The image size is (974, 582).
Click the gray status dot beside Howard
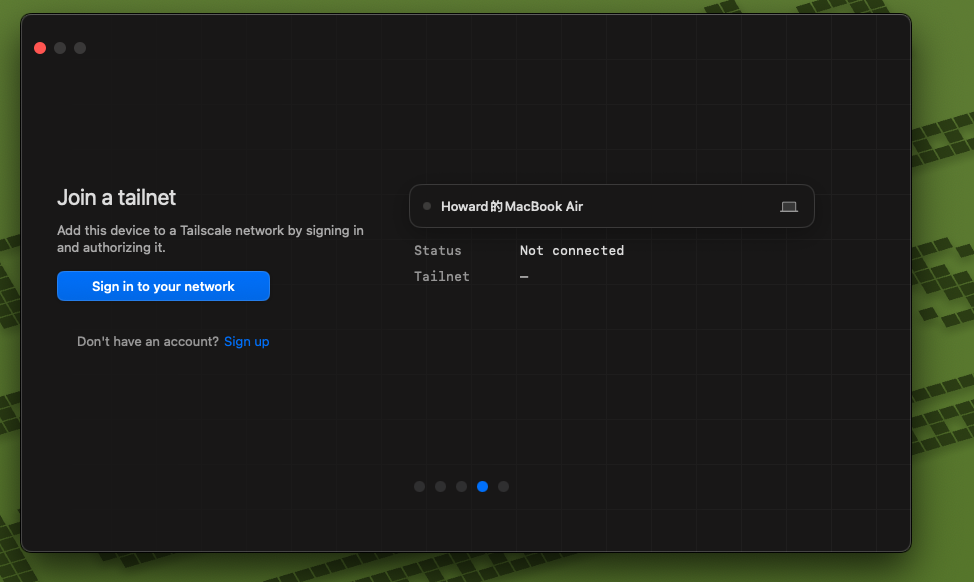427,206
